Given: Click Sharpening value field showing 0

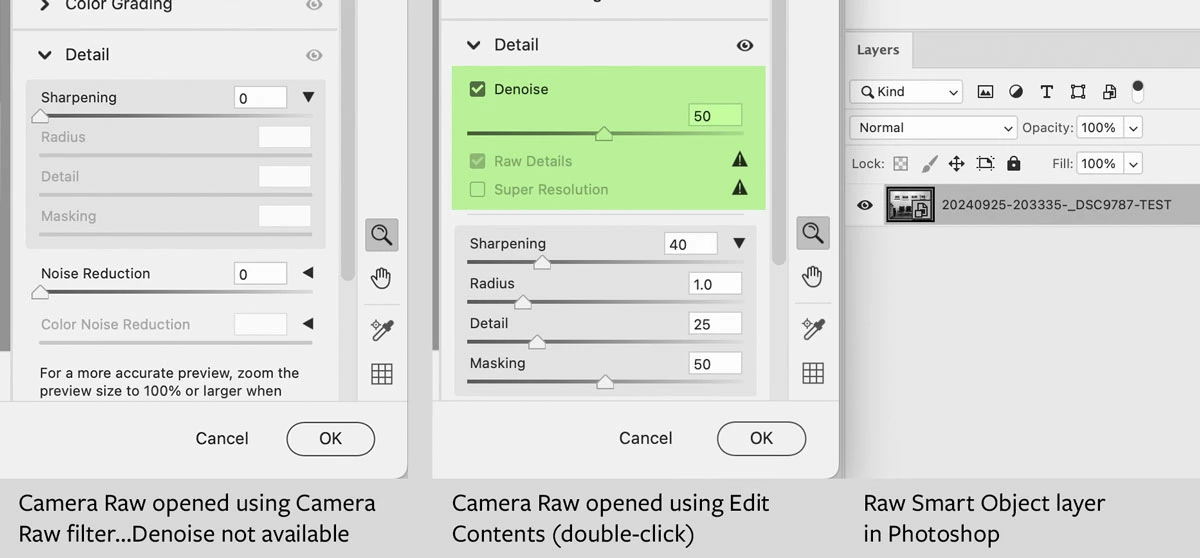Looking at the screenshot, I should tap(260, 97).
